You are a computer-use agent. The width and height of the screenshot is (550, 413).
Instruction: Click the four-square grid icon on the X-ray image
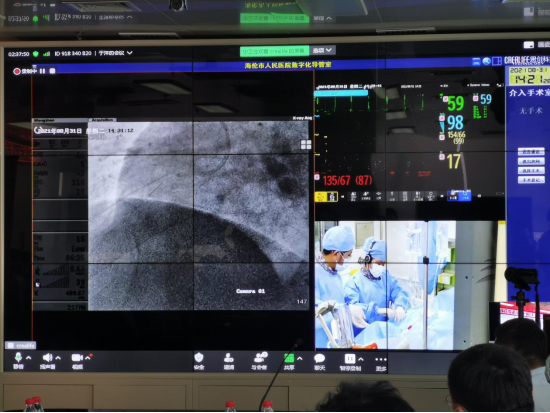click(x=306, y=145)
